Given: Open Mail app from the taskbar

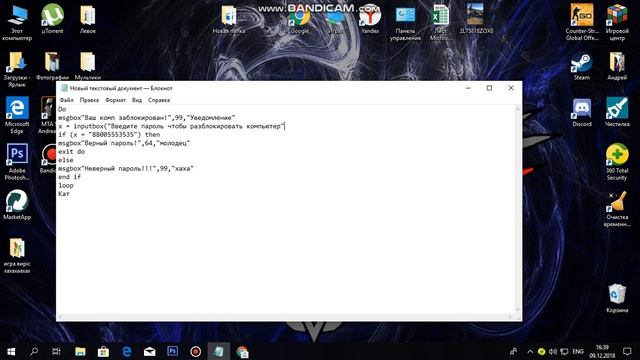Looking at the screenshot, I should coord(149,351).
